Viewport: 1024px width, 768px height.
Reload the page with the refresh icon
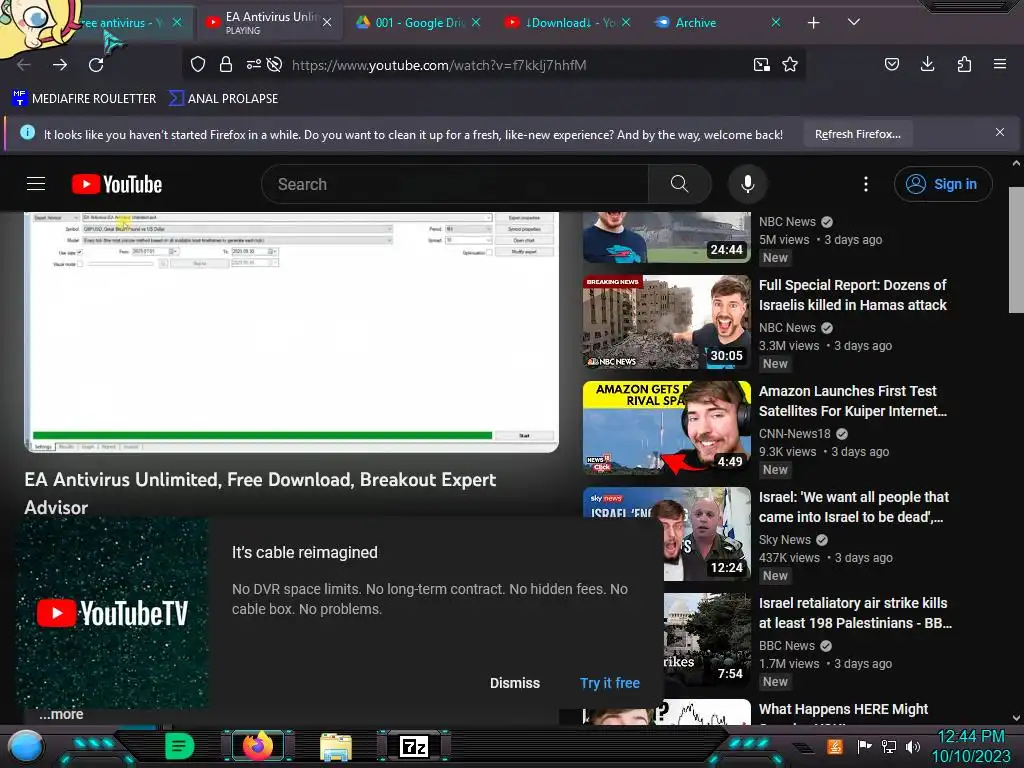96,65
